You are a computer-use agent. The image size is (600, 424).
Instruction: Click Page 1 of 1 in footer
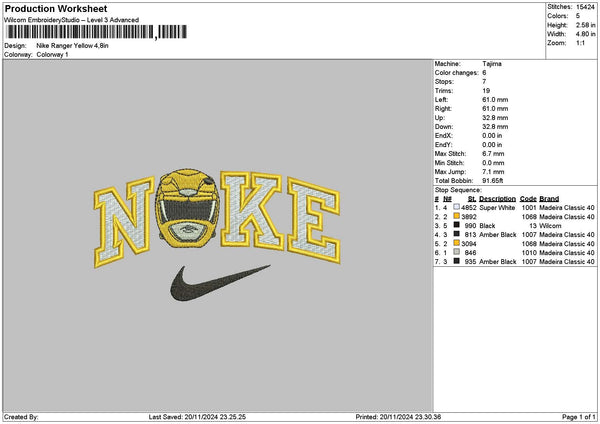pos(579,417)
